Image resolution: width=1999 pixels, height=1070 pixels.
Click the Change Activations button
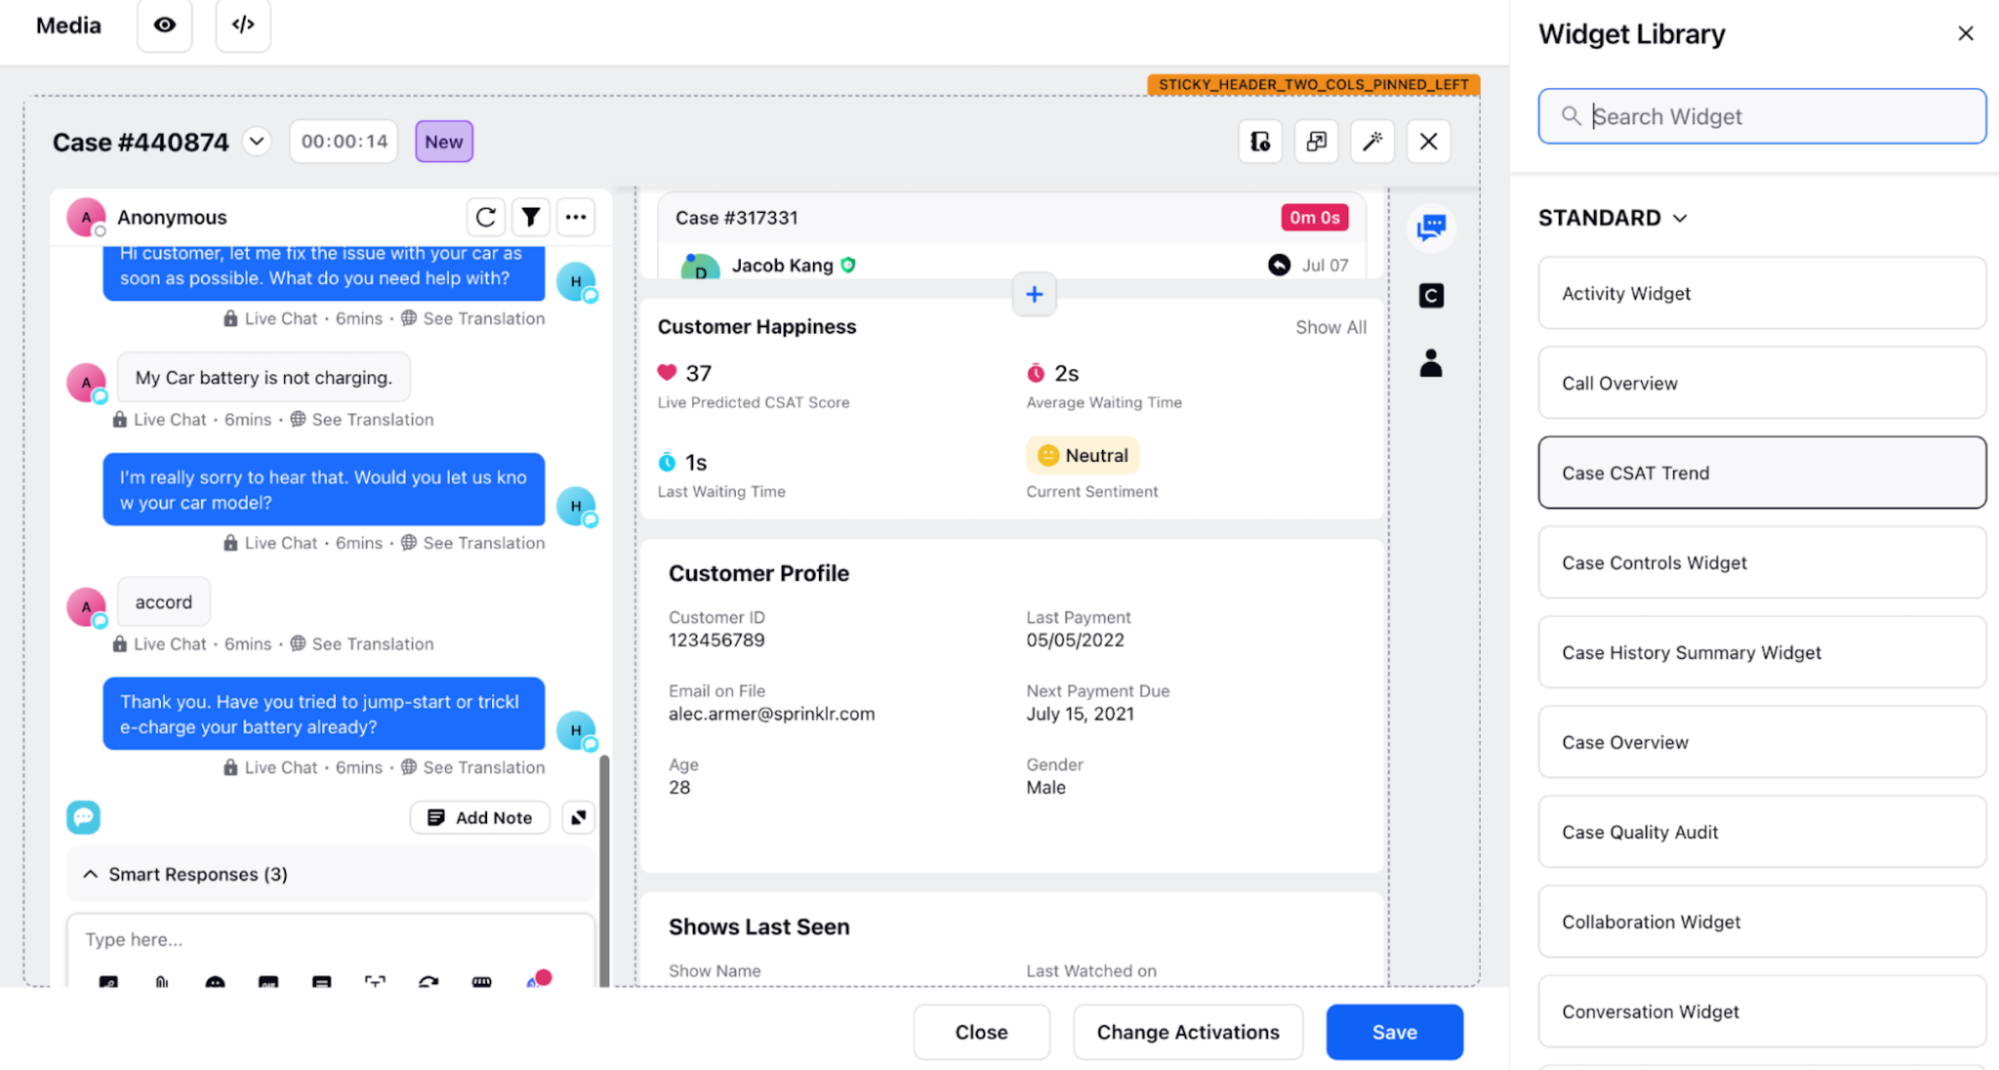coord(1188,1032)
